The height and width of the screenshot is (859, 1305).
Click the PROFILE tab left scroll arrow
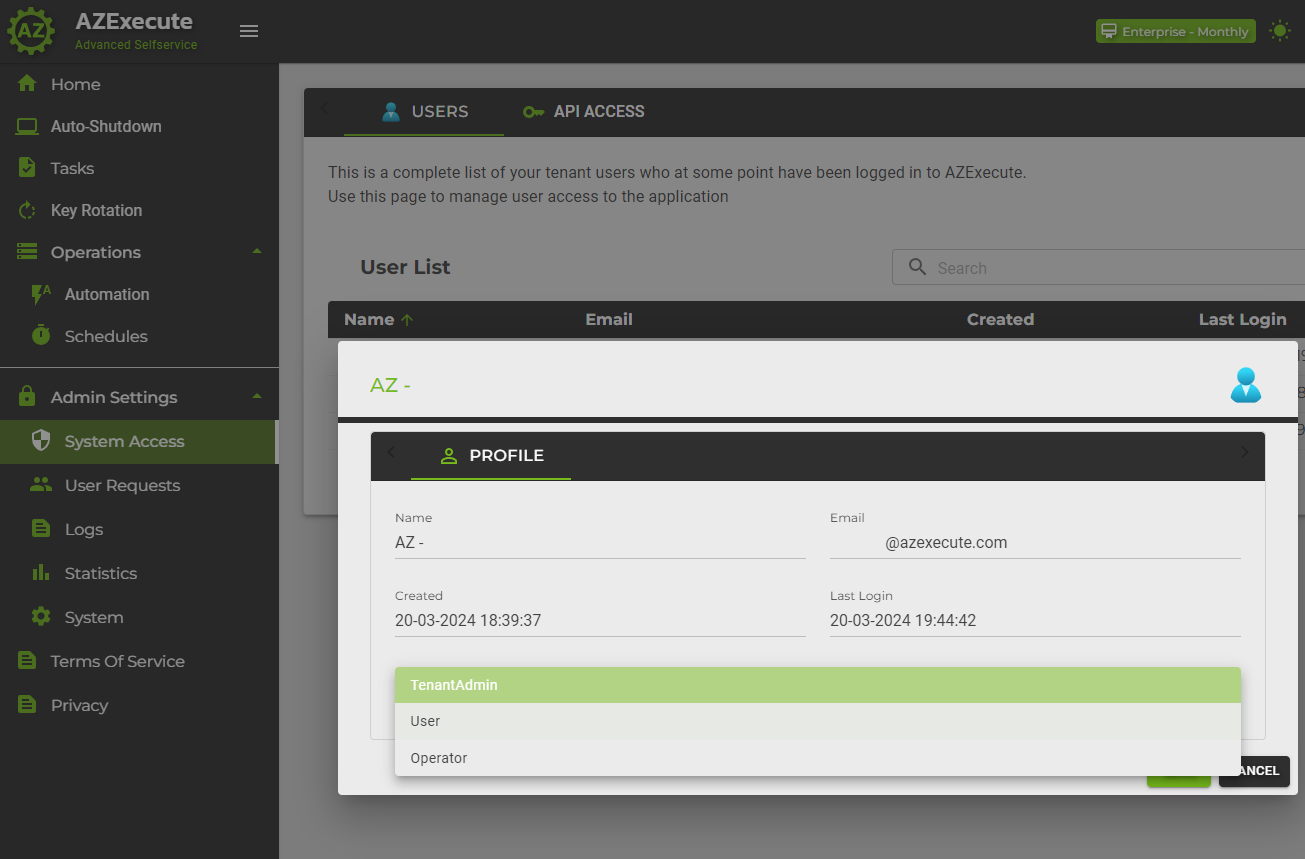point(391,452)
